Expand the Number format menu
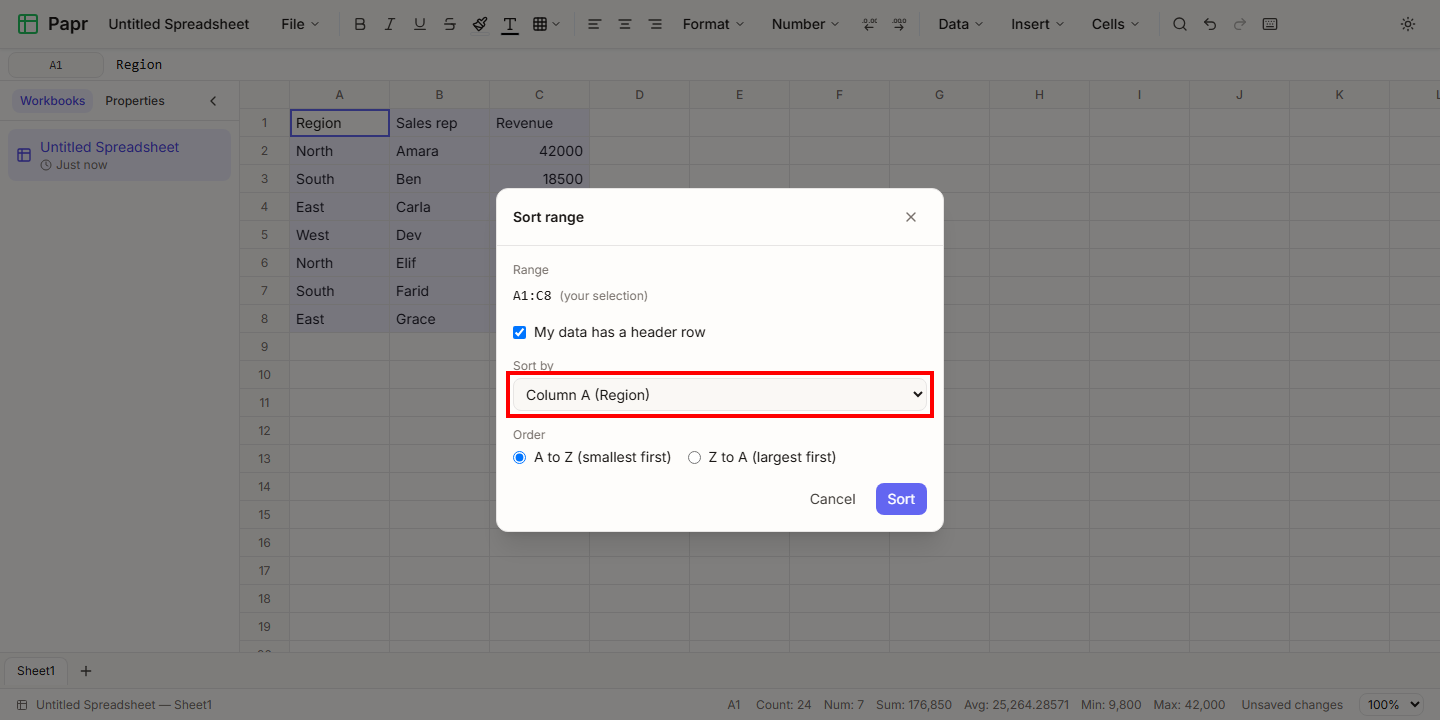This screenshot has height=720, width=1440. [x=805, y=24]
